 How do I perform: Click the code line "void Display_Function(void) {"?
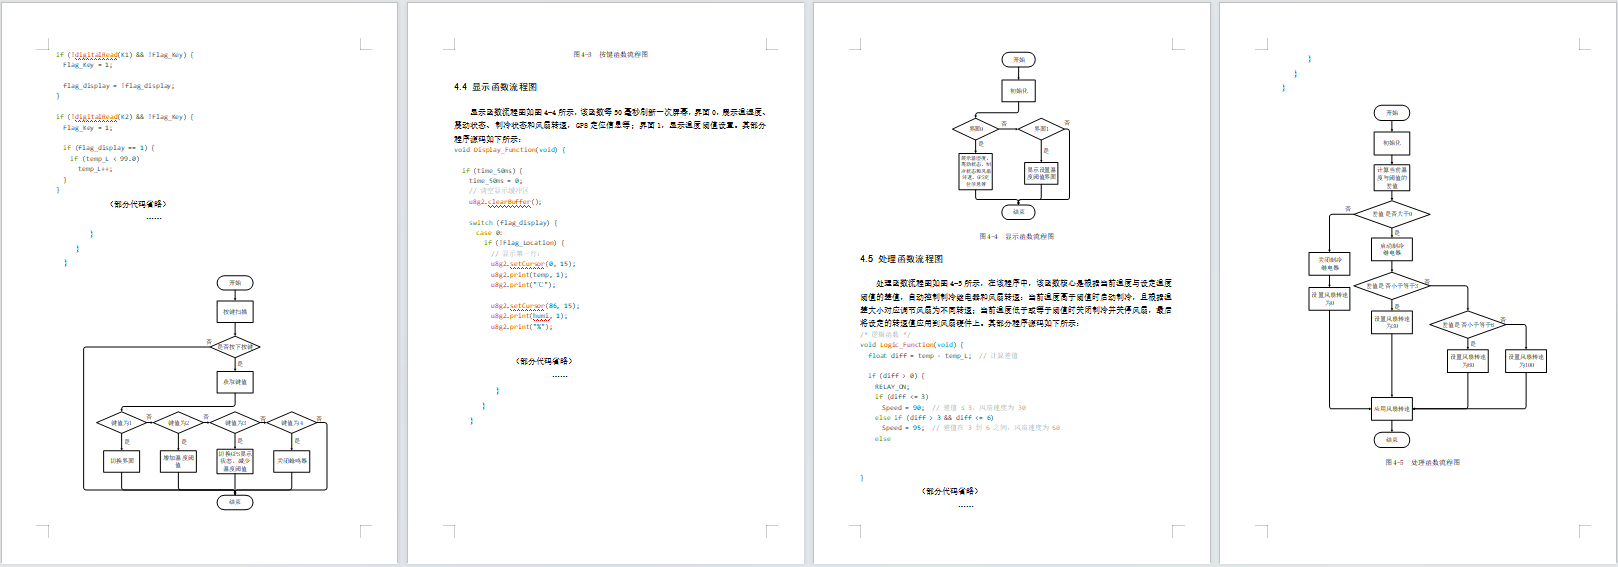coord(509,150)
